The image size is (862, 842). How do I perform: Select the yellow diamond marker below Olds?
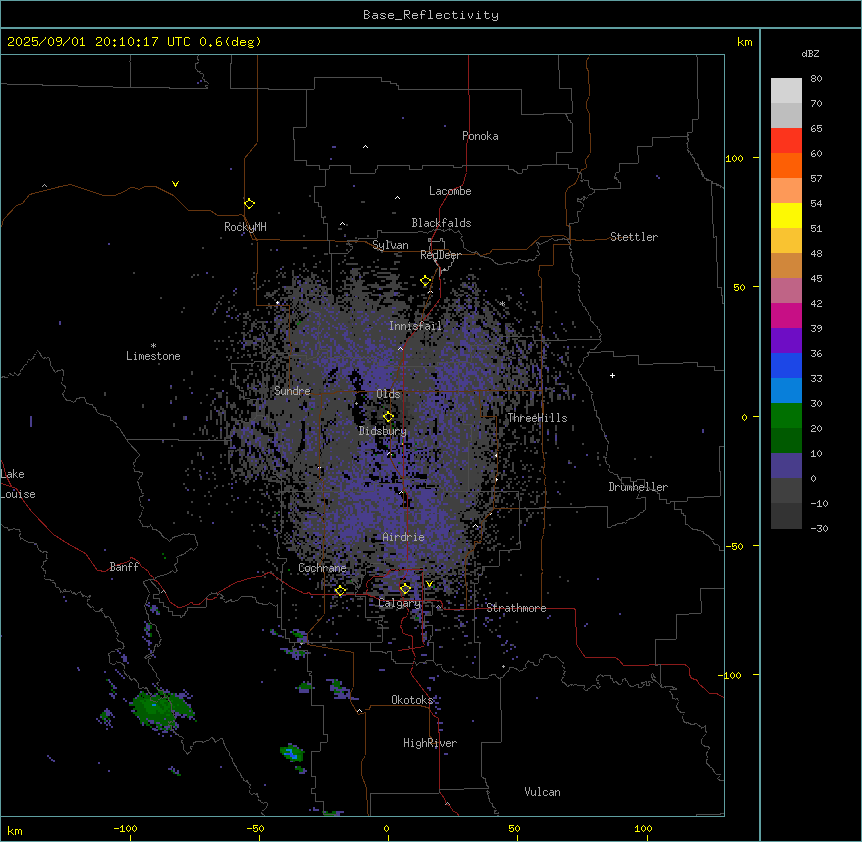(x=388, y=416)
